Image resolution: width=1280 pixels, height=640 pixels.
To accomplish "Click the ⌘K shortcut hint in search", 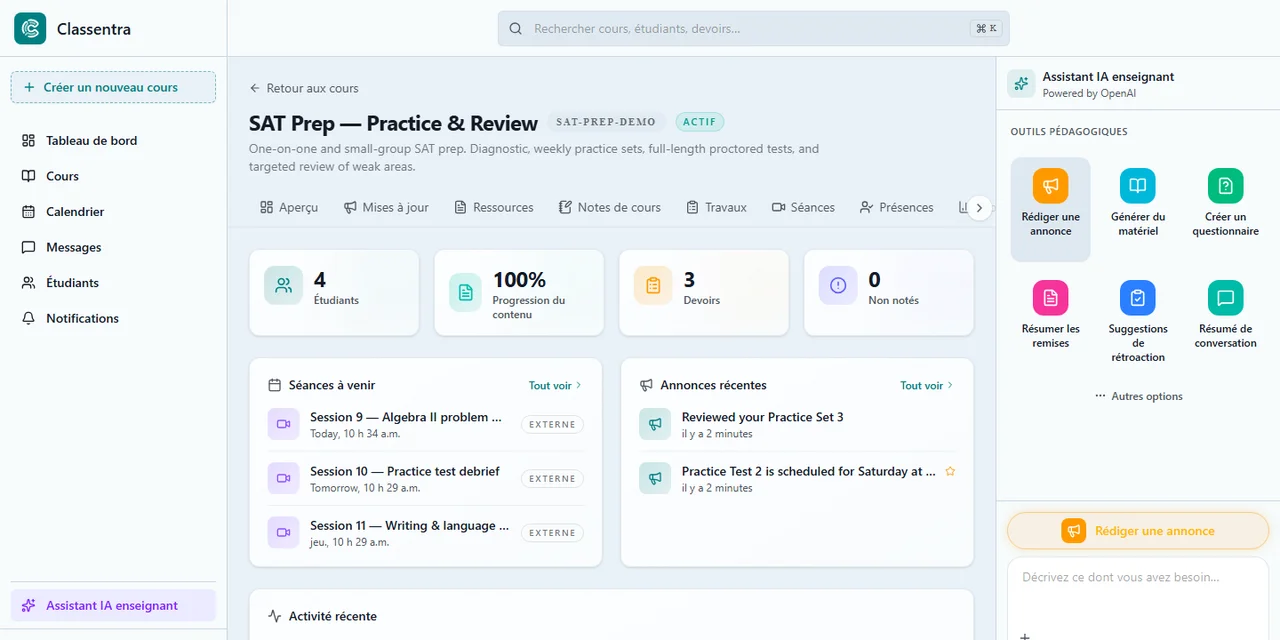I will point(986,29).
